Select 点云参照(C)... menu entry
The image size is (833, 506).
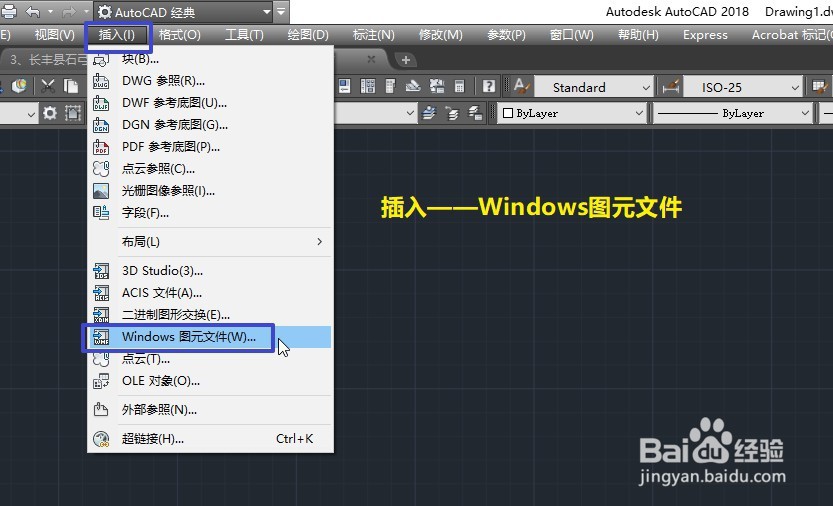pos(210,168)
